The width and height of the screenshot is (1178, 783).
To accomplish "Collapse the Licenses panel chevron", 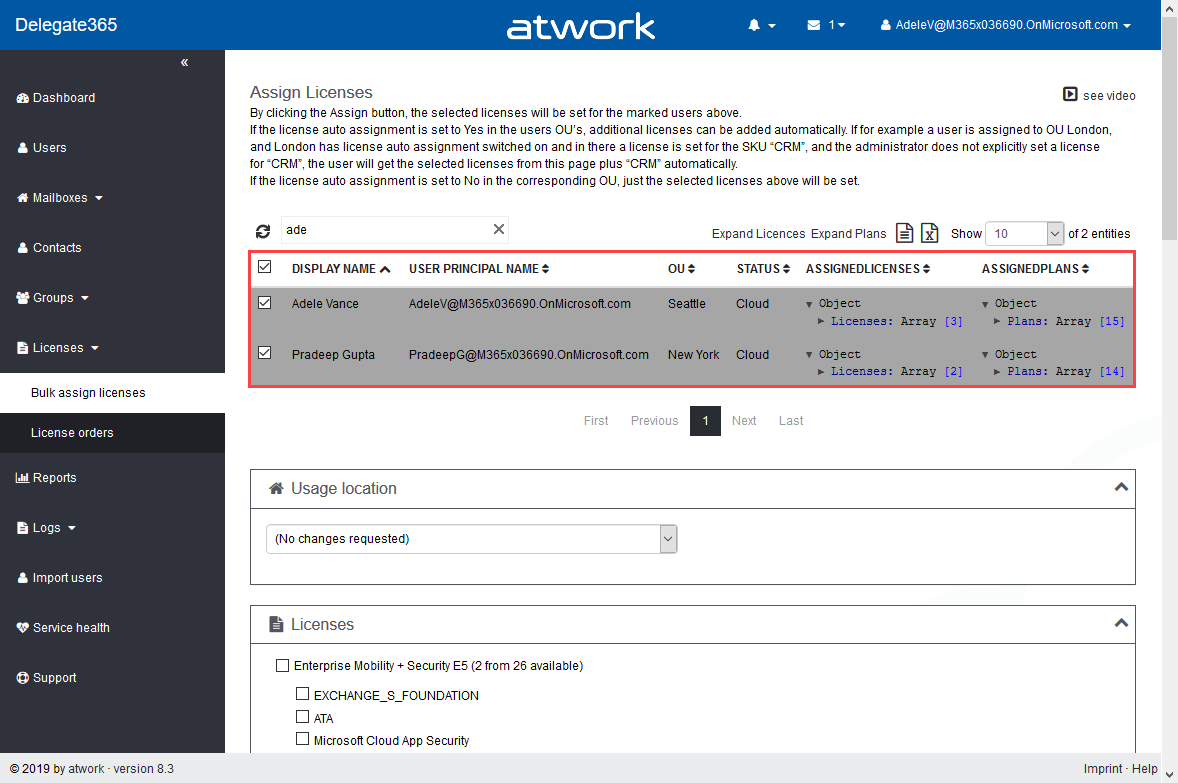I will point(1121,623).
